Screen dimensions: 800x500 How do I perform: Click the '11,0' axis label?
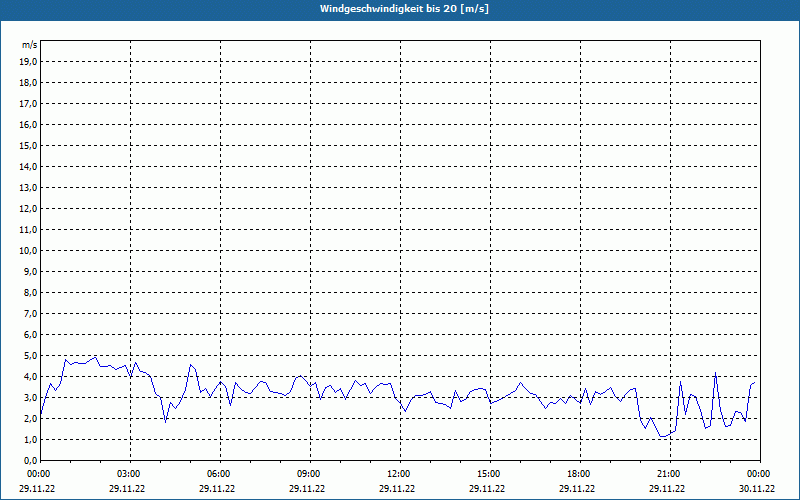[x=28, y=230]
